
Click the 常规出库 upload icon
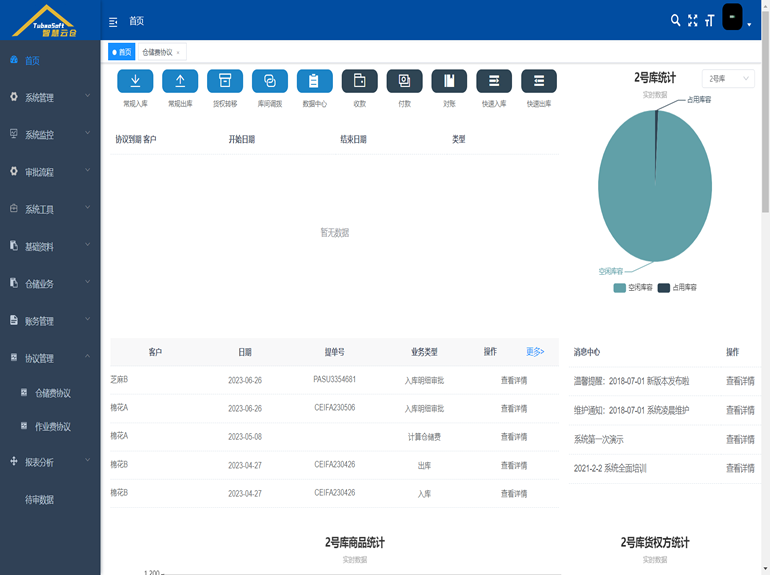click(x=180, y=82)
